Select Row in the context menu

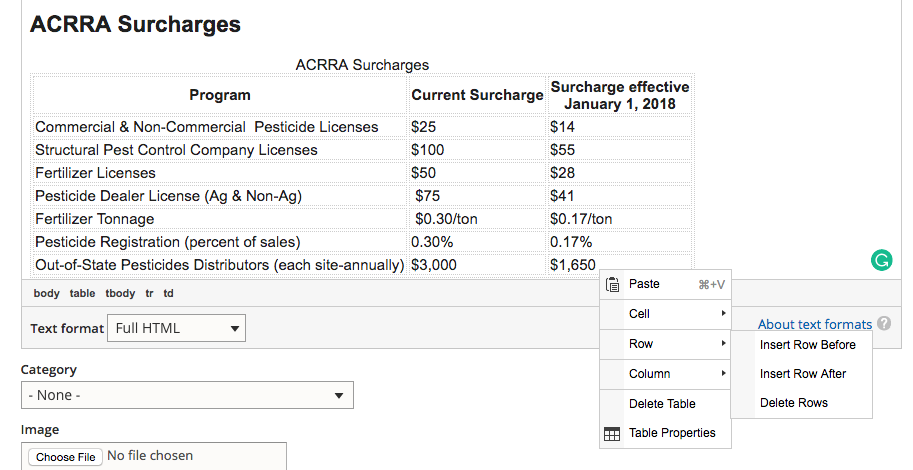click(x=665, y=344)
